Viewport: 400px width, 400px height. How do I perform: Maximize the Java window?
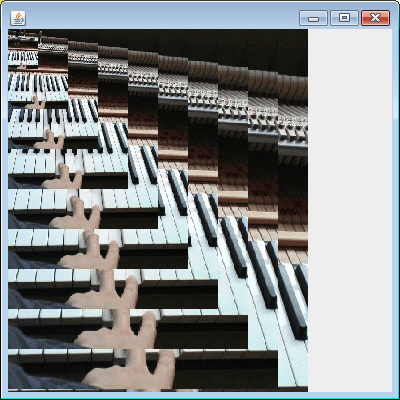click(344, 18)
